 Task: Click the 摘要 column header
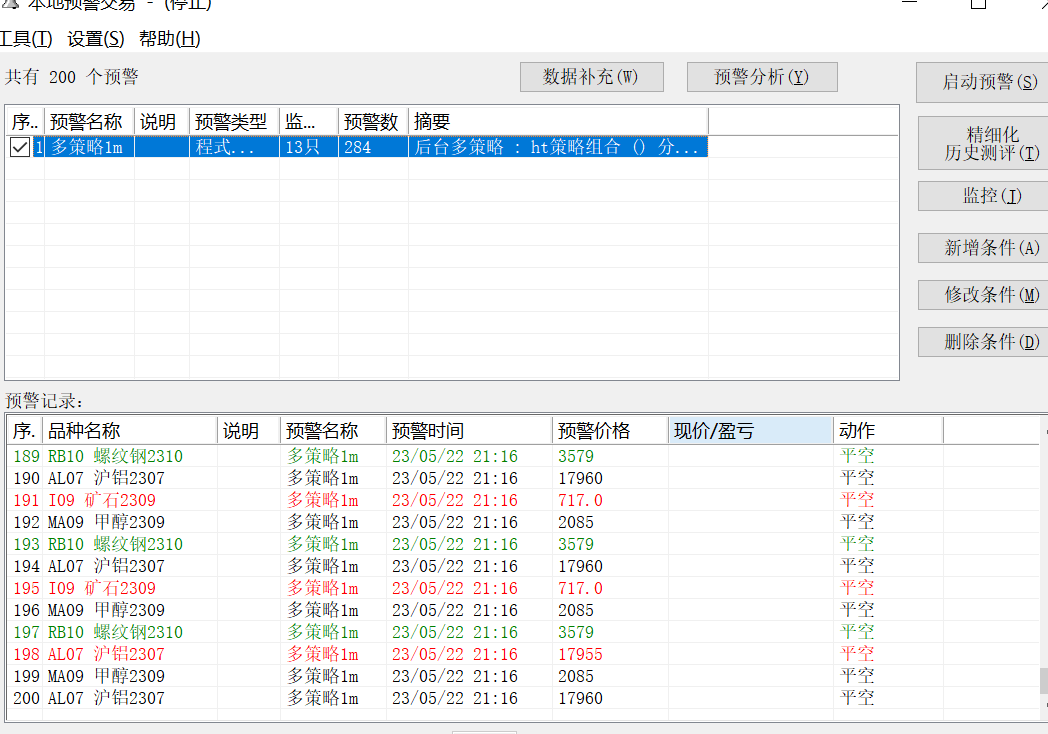558,122
